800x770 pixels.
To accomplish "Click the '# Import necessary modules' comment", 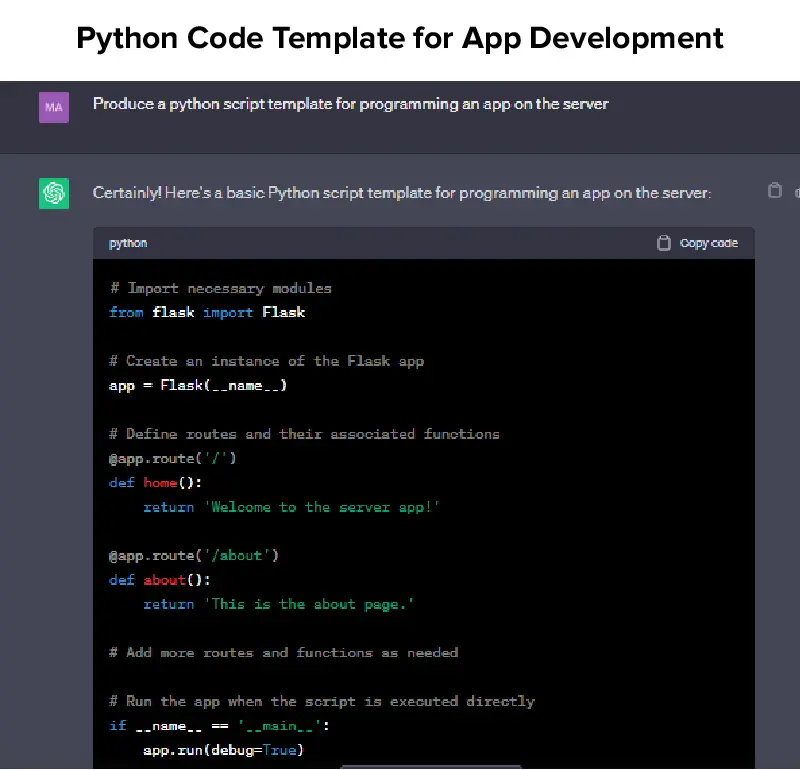I will tap(220, 288).
